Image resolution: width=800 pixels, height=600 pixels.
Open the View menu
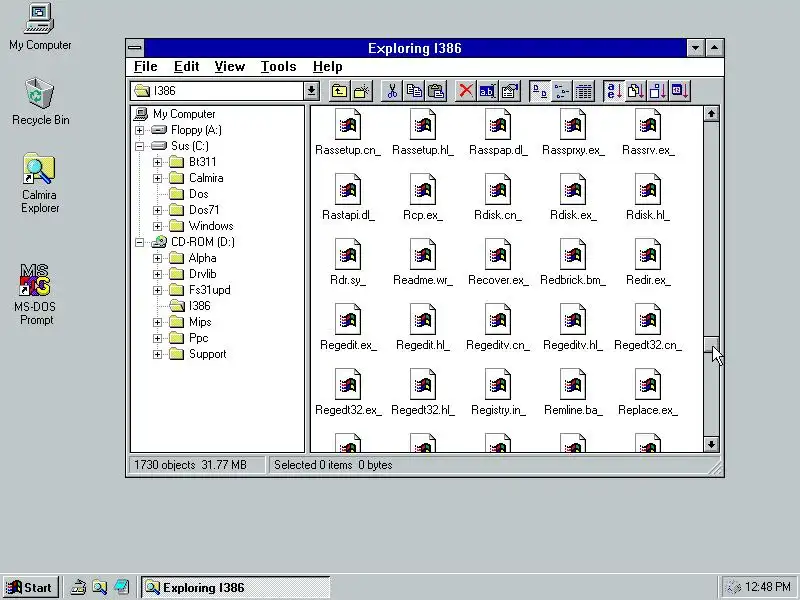(230, 66)
